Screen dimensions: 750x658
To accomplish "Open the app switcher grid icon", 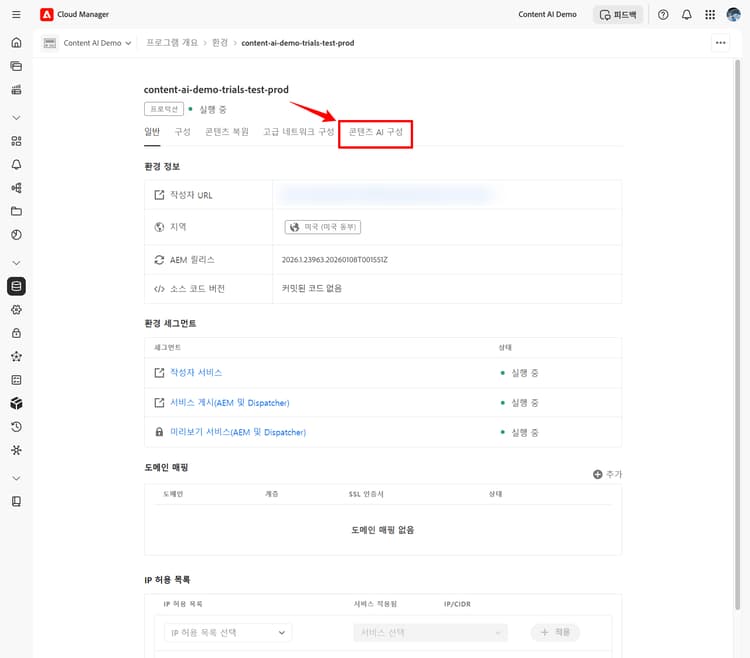I will pyautogui.click(x=710, y=14).
